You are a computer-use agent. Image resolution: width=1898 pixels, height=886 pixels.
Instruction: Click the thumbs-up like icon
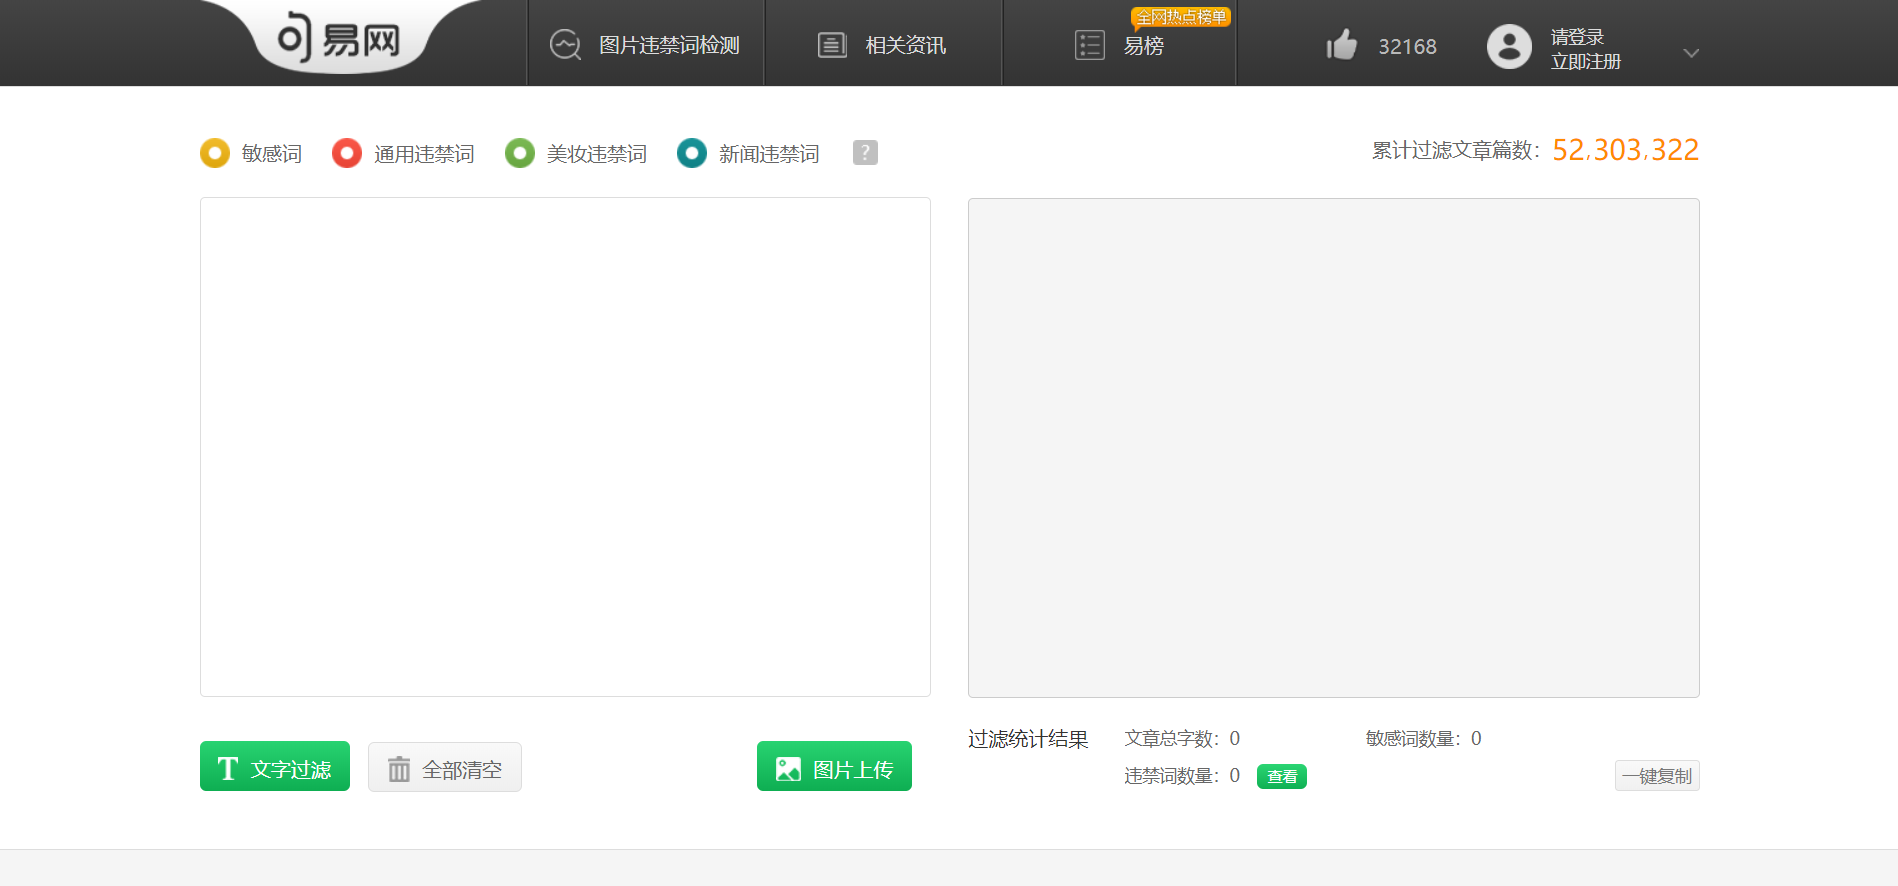(x=1341, y=45)
